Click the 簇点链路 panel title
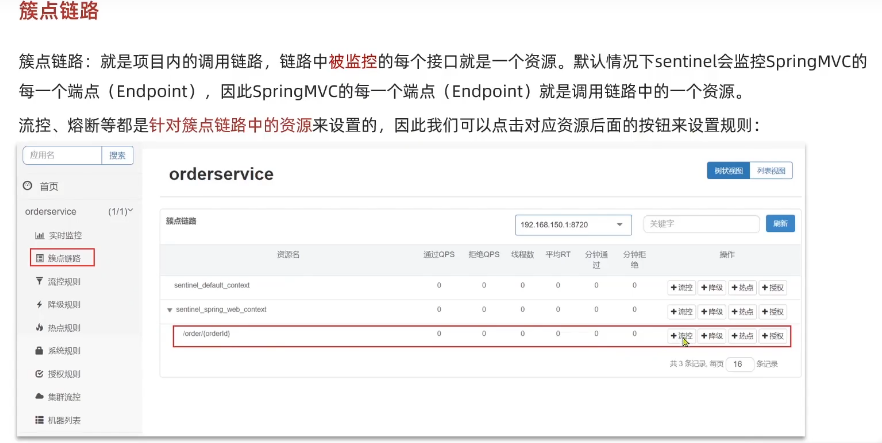 [x=181, y=222]
